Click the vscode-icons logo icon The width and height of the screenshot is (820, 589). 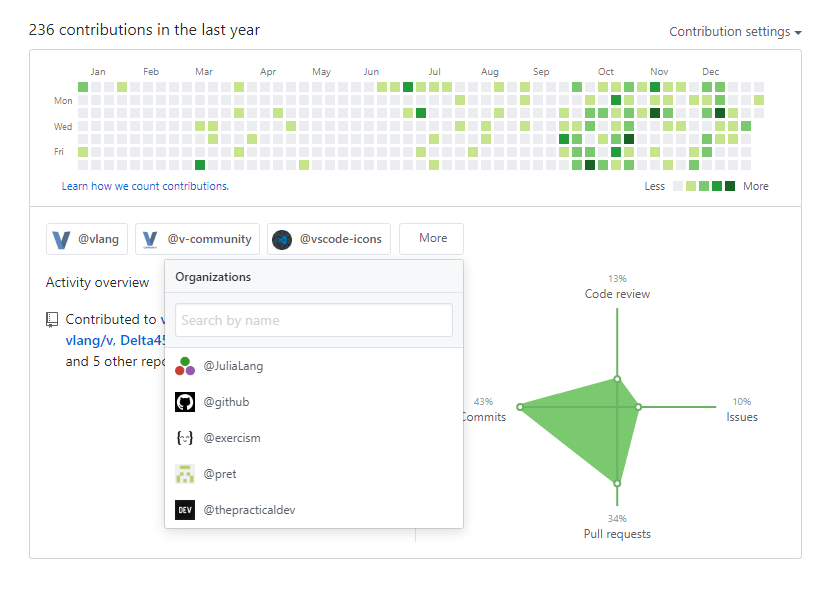click(x=282, y=239)
